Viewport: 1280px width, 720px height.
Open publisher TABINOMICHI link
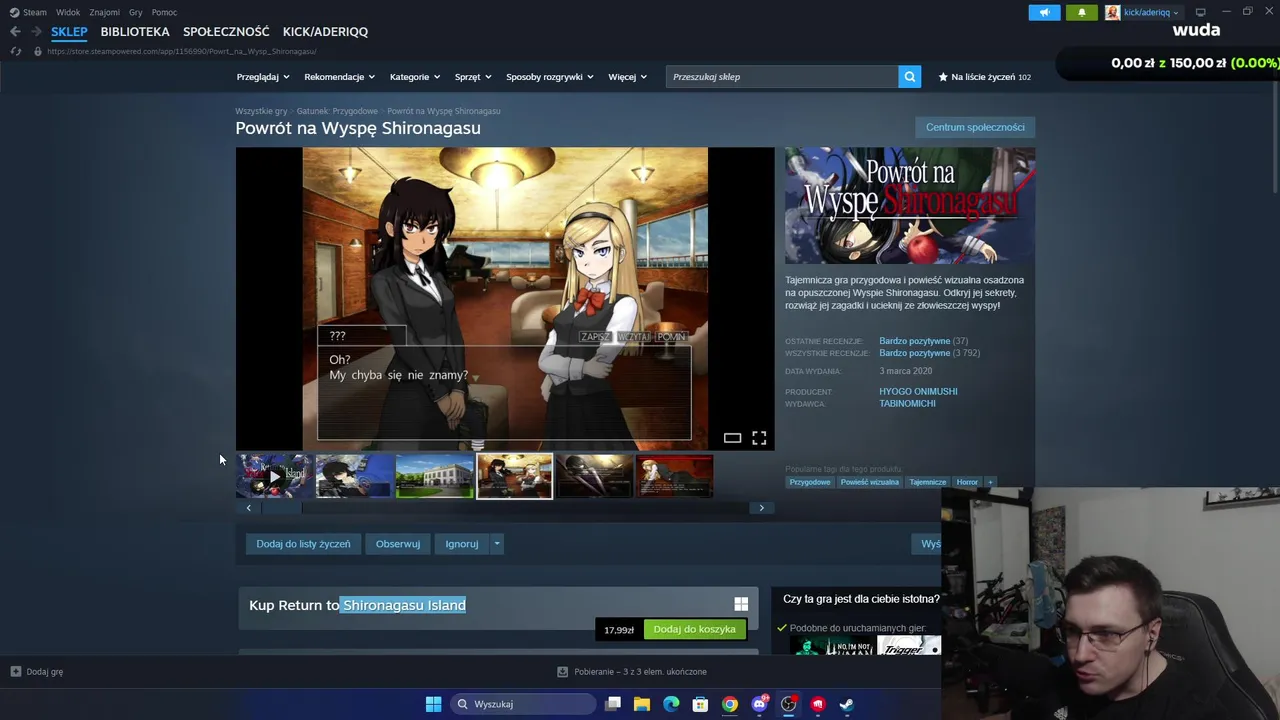[907, 404]
